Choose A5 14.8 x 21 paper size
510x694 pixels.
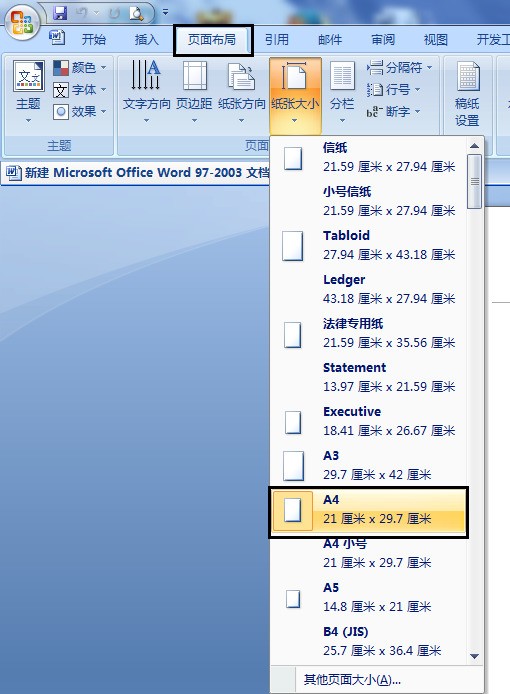point(368,598)
